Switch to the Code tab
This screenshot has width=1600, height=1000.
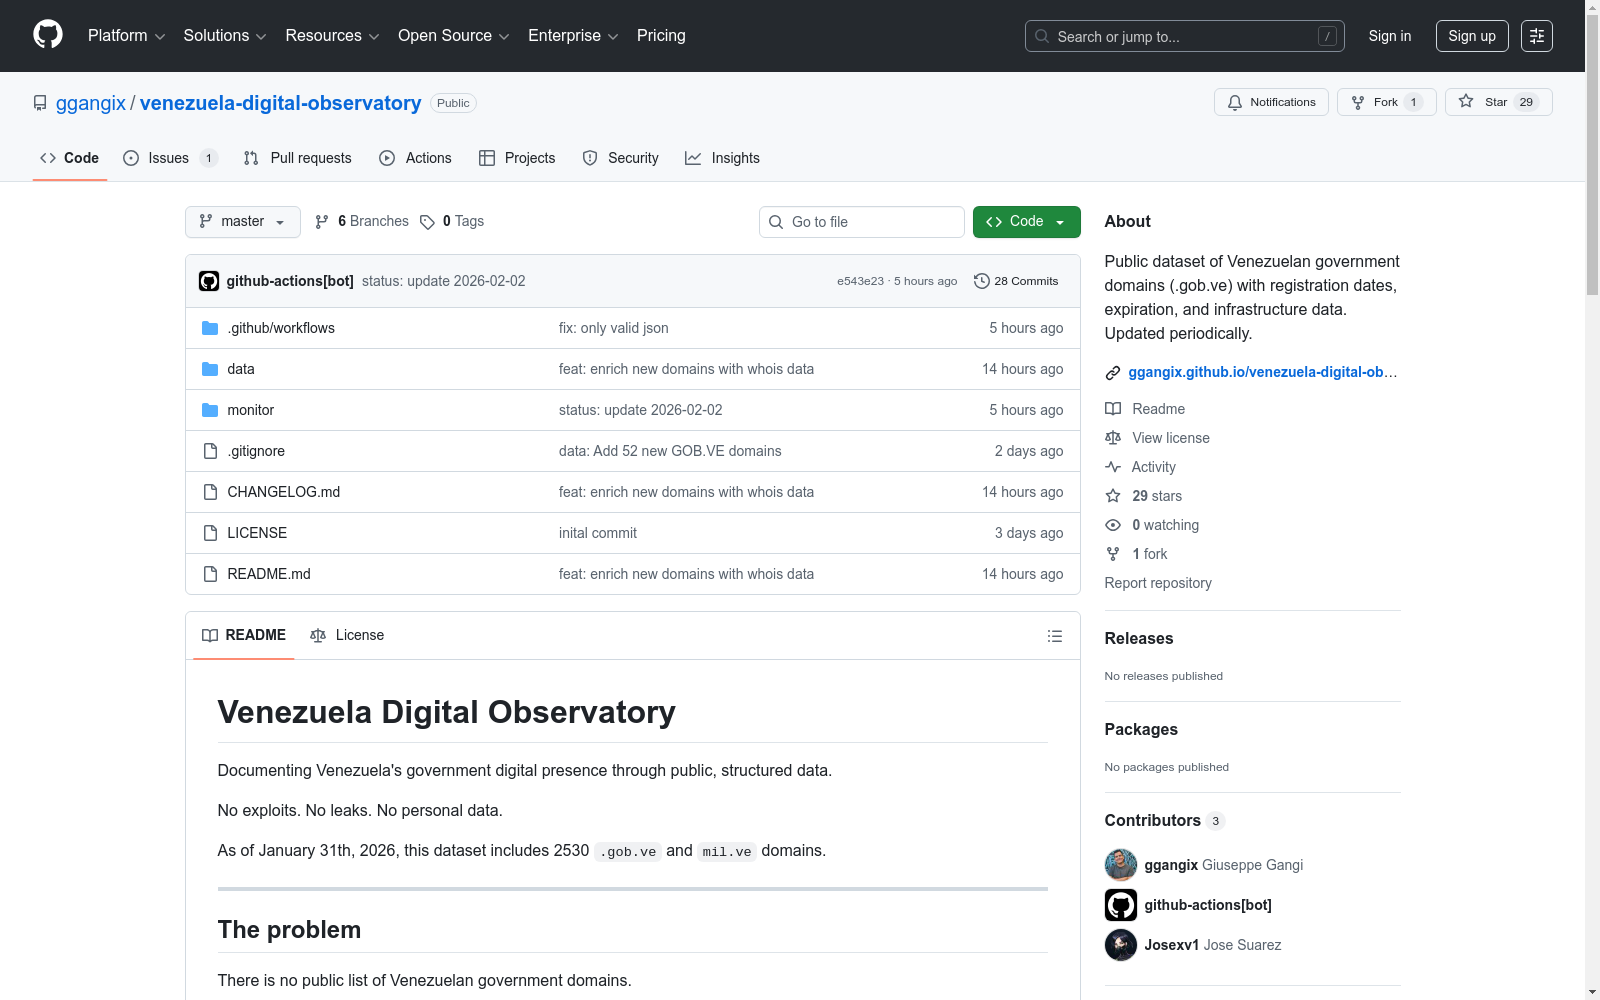click(x=70, y=158)
